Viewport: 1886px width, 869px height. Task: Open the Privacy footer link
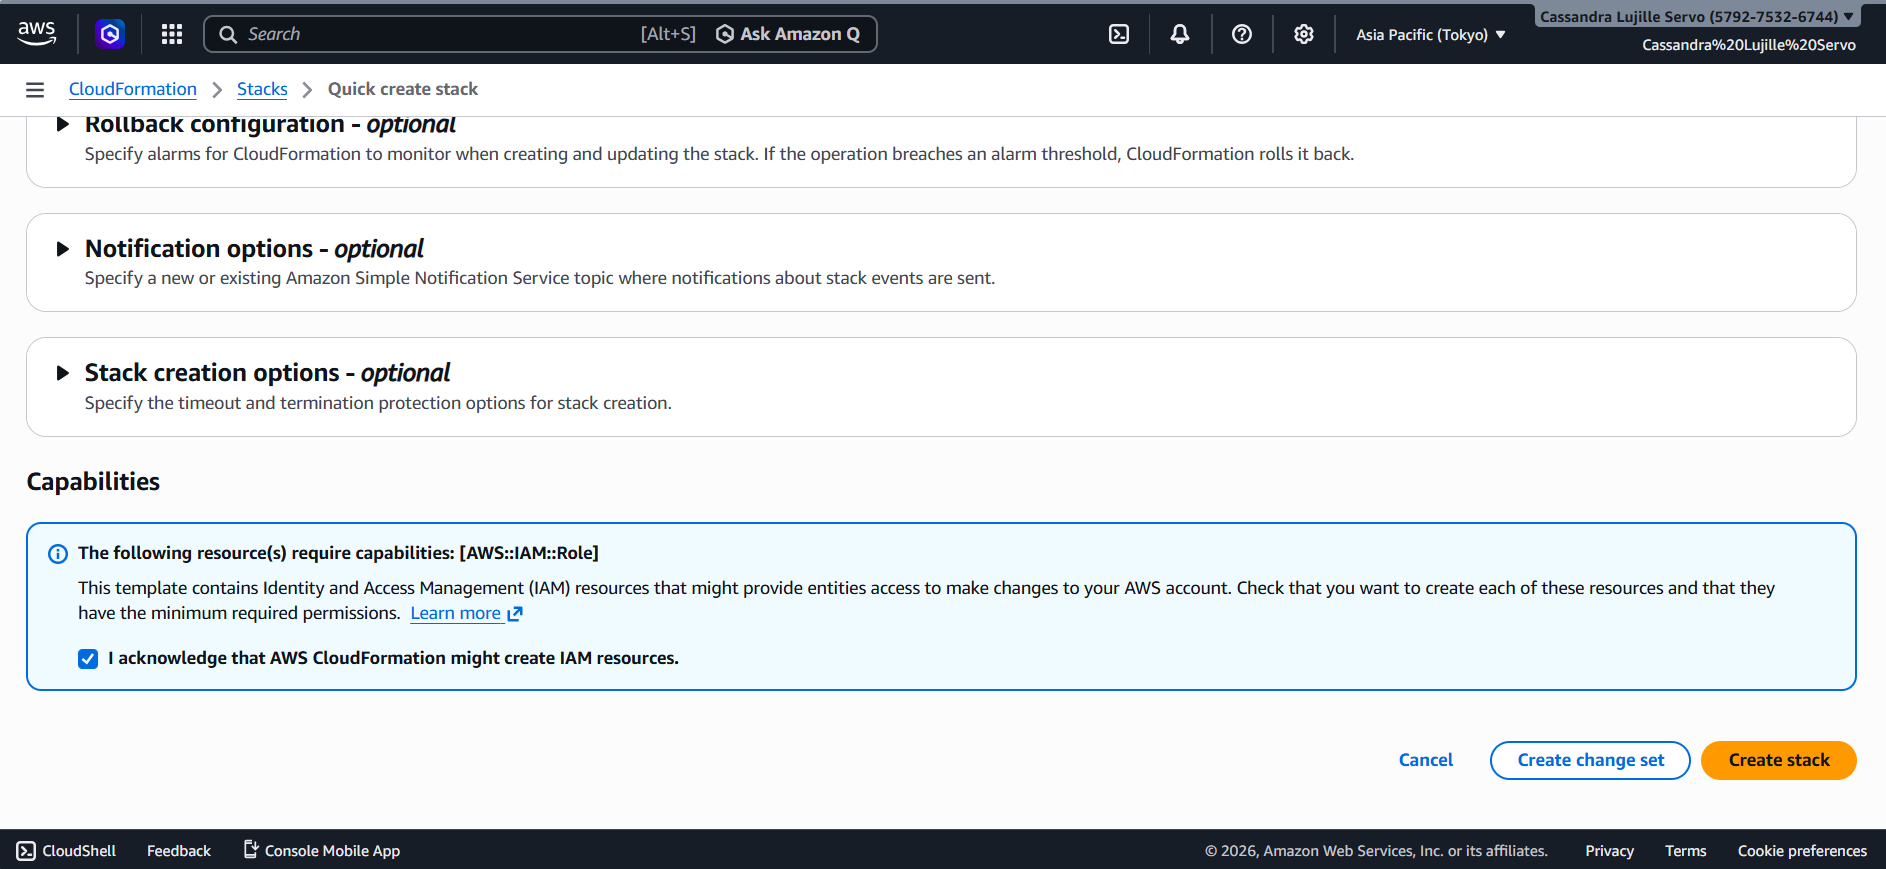point(1609,851)
